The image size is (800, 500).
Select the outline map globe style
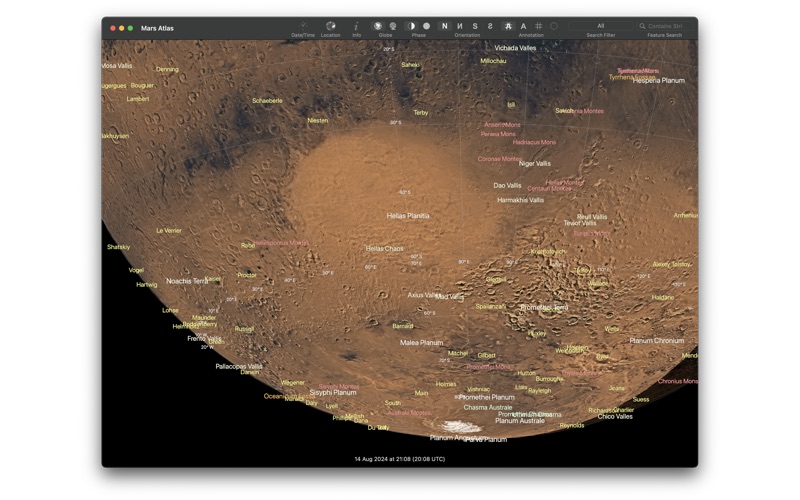tap(393, 26)
